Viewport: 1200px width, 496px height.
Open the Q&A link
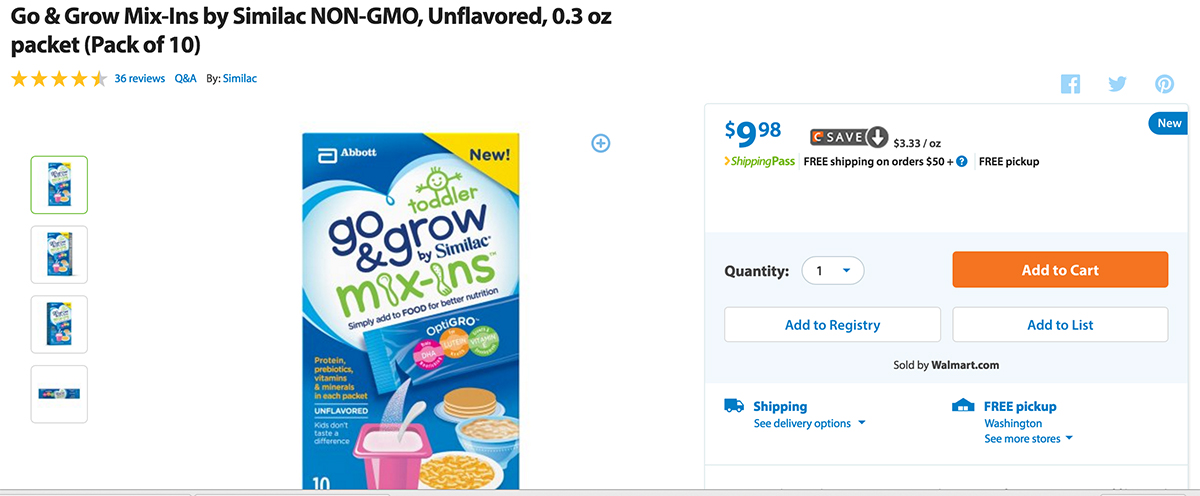pos(185,78)
